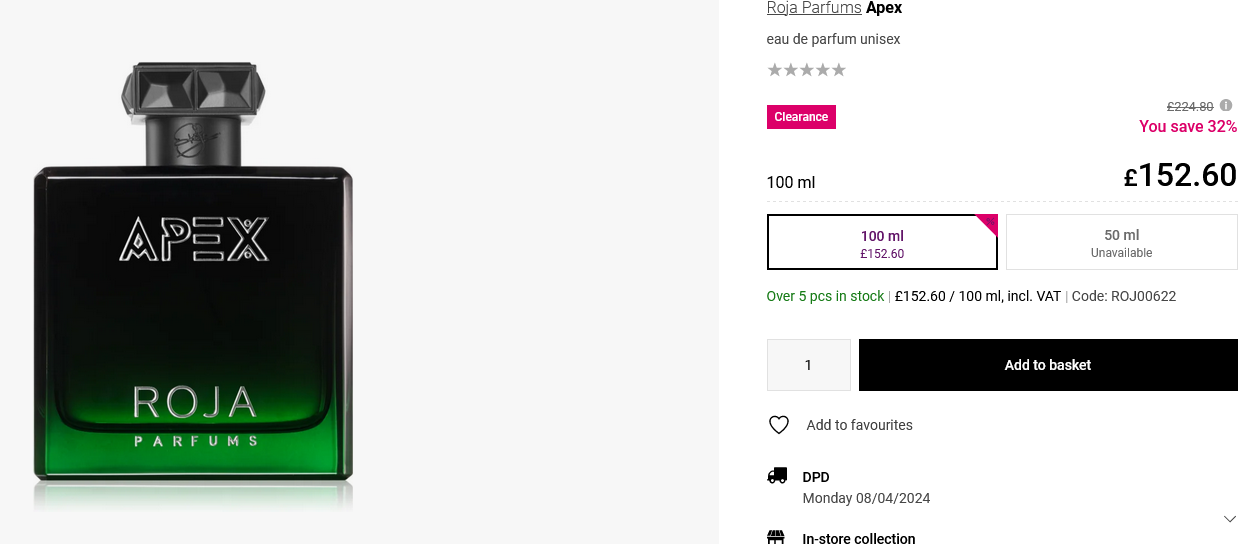Open the DPD delivery details row
This screenshot has height=544, width=1249.
pyautogui.click(x=817, y=477)
